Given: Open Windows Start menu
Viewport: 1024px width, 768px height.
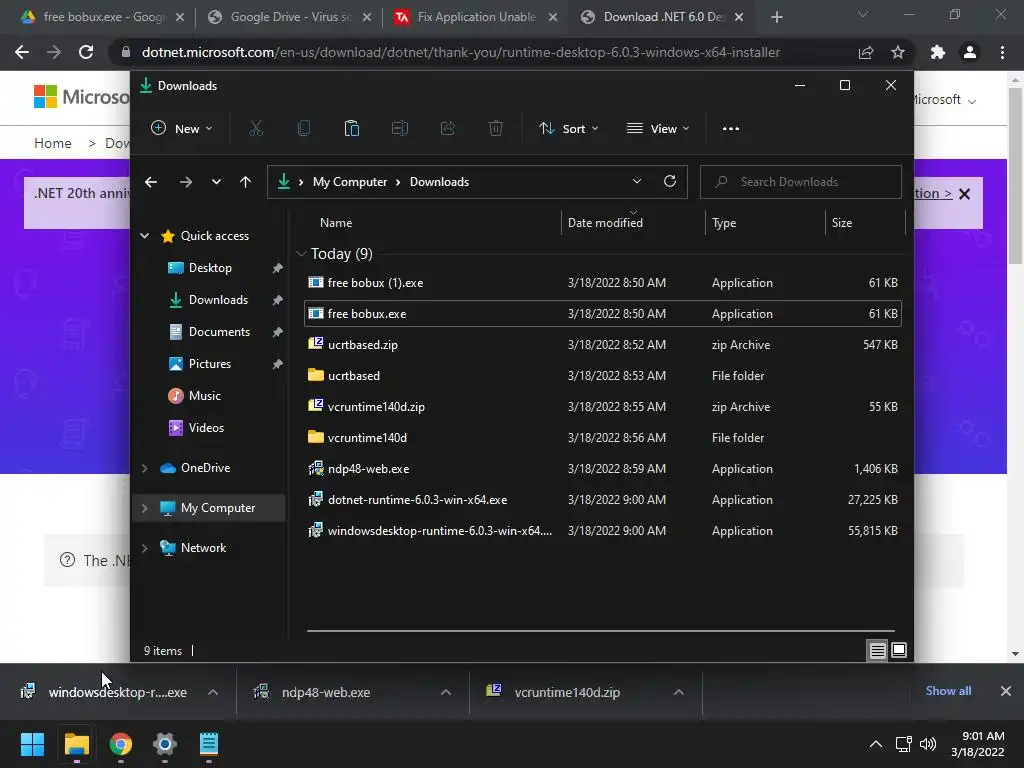Looking at the screenshot, I should click(32, 744).
